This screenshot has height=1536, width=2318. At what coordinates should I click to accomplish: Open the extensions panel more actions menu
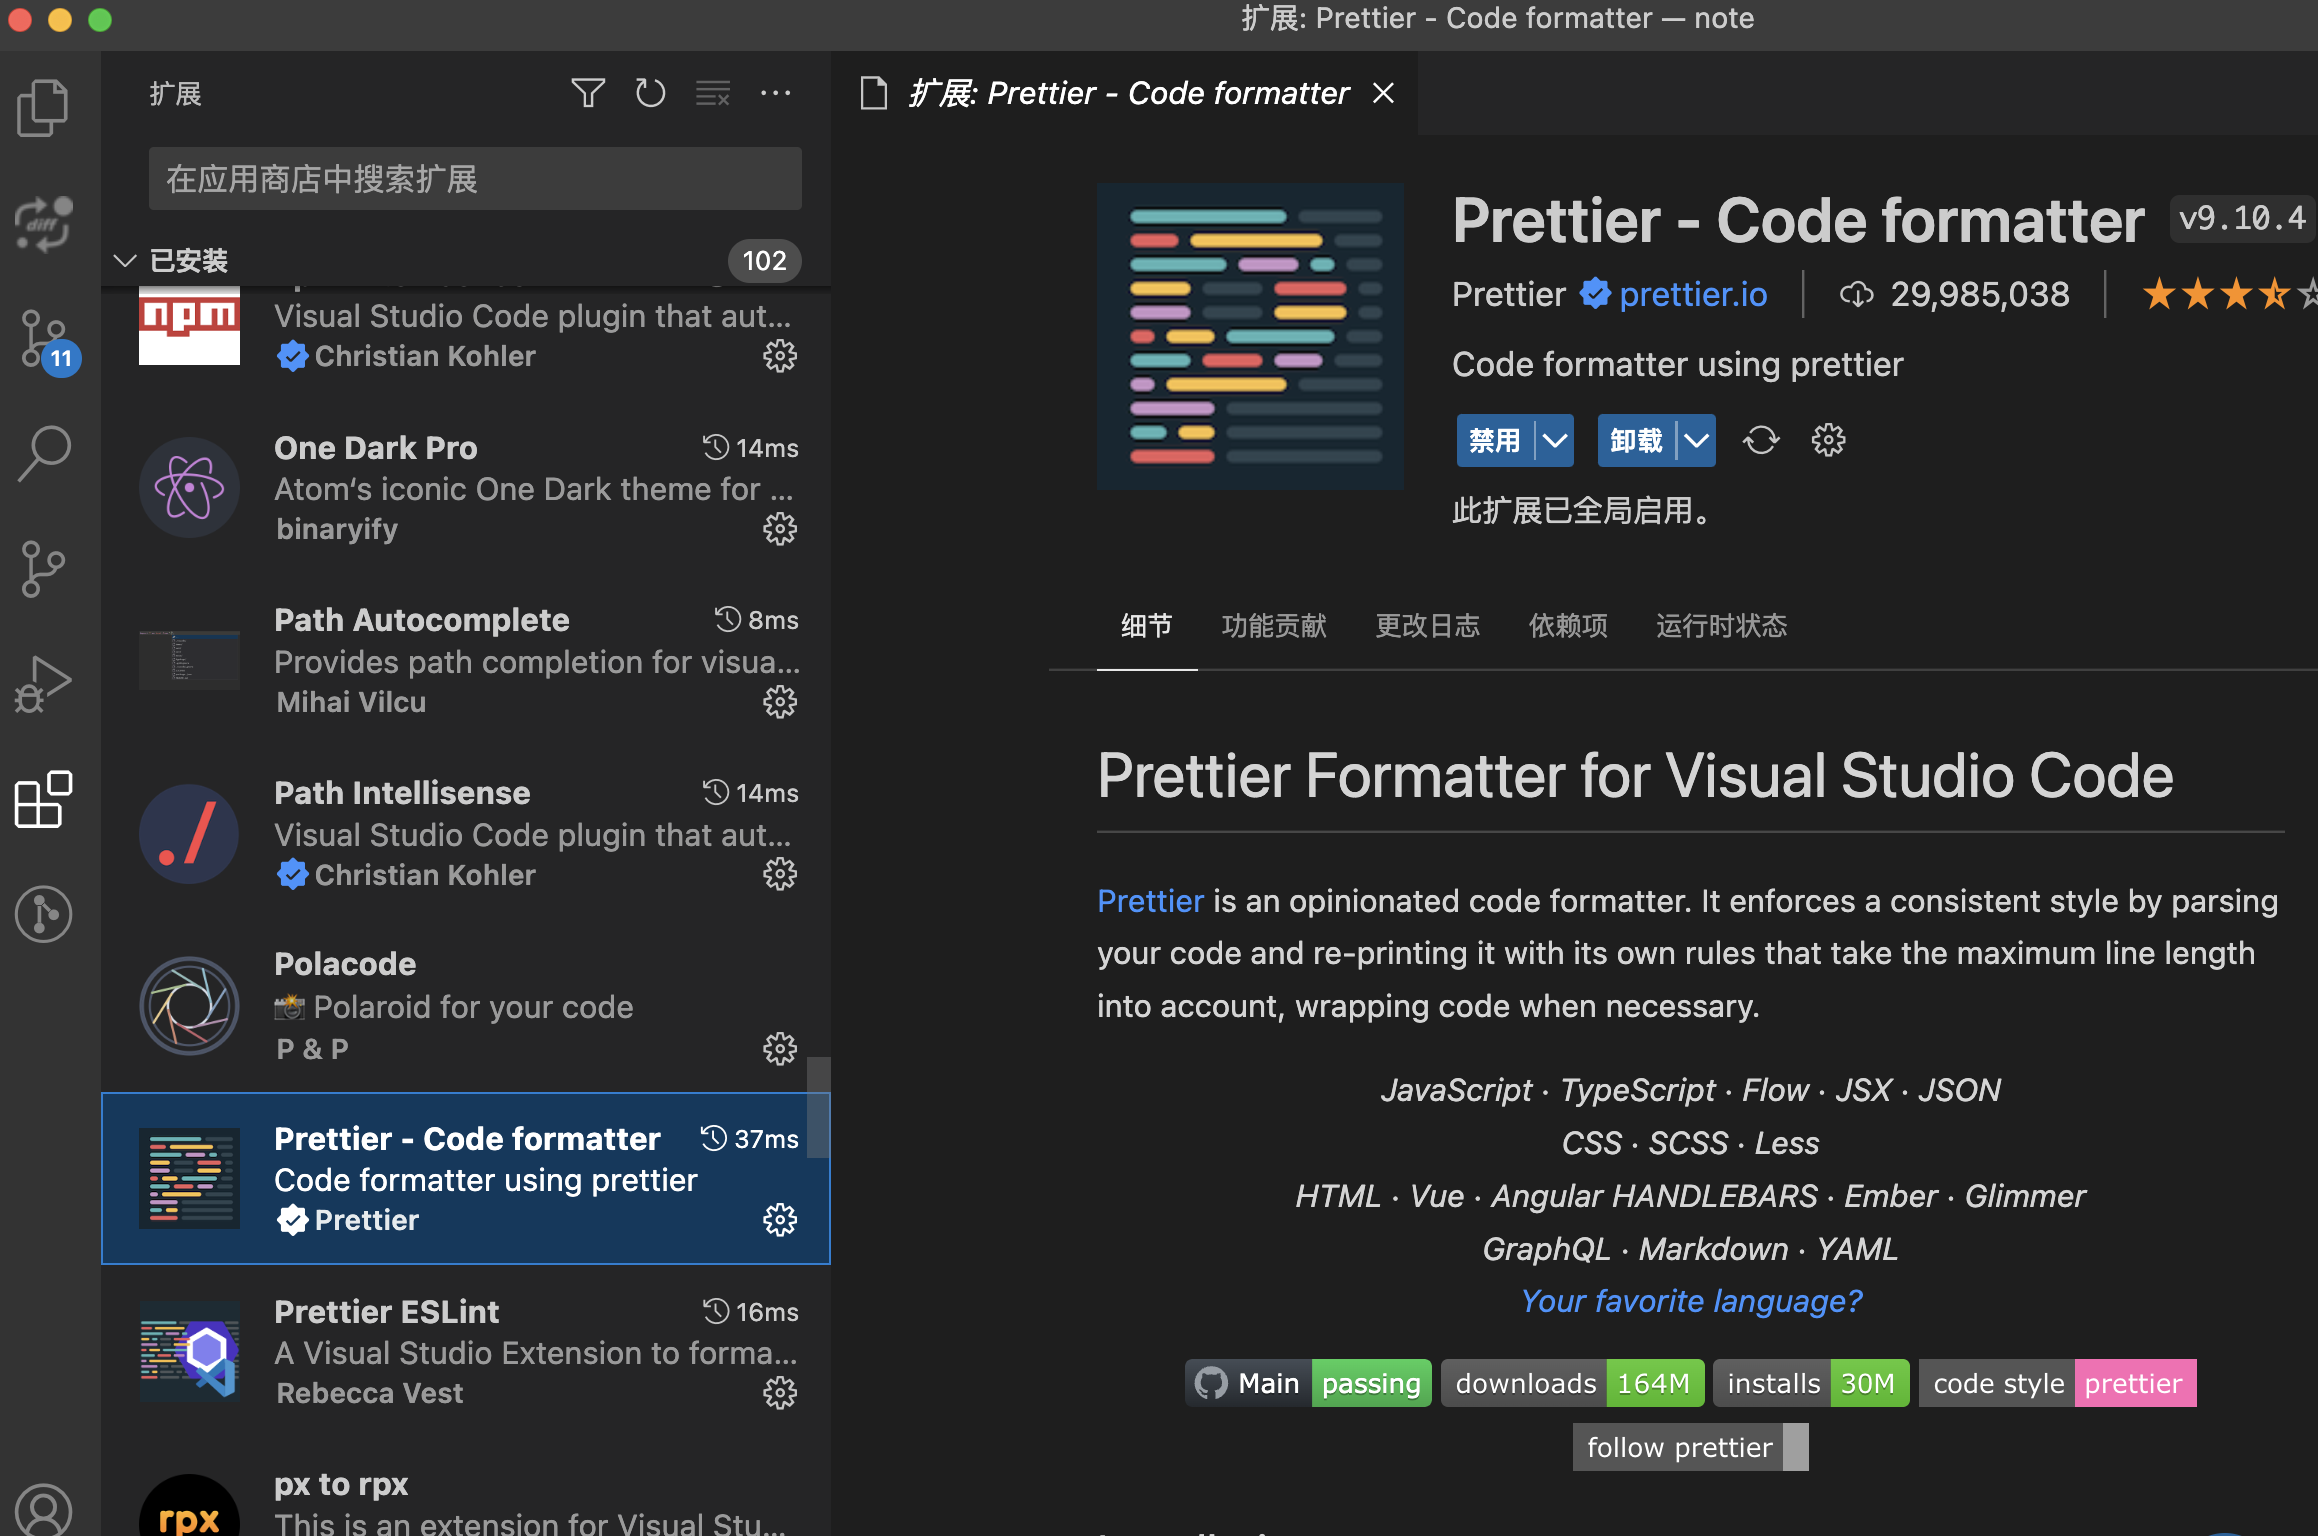(776, 94)
